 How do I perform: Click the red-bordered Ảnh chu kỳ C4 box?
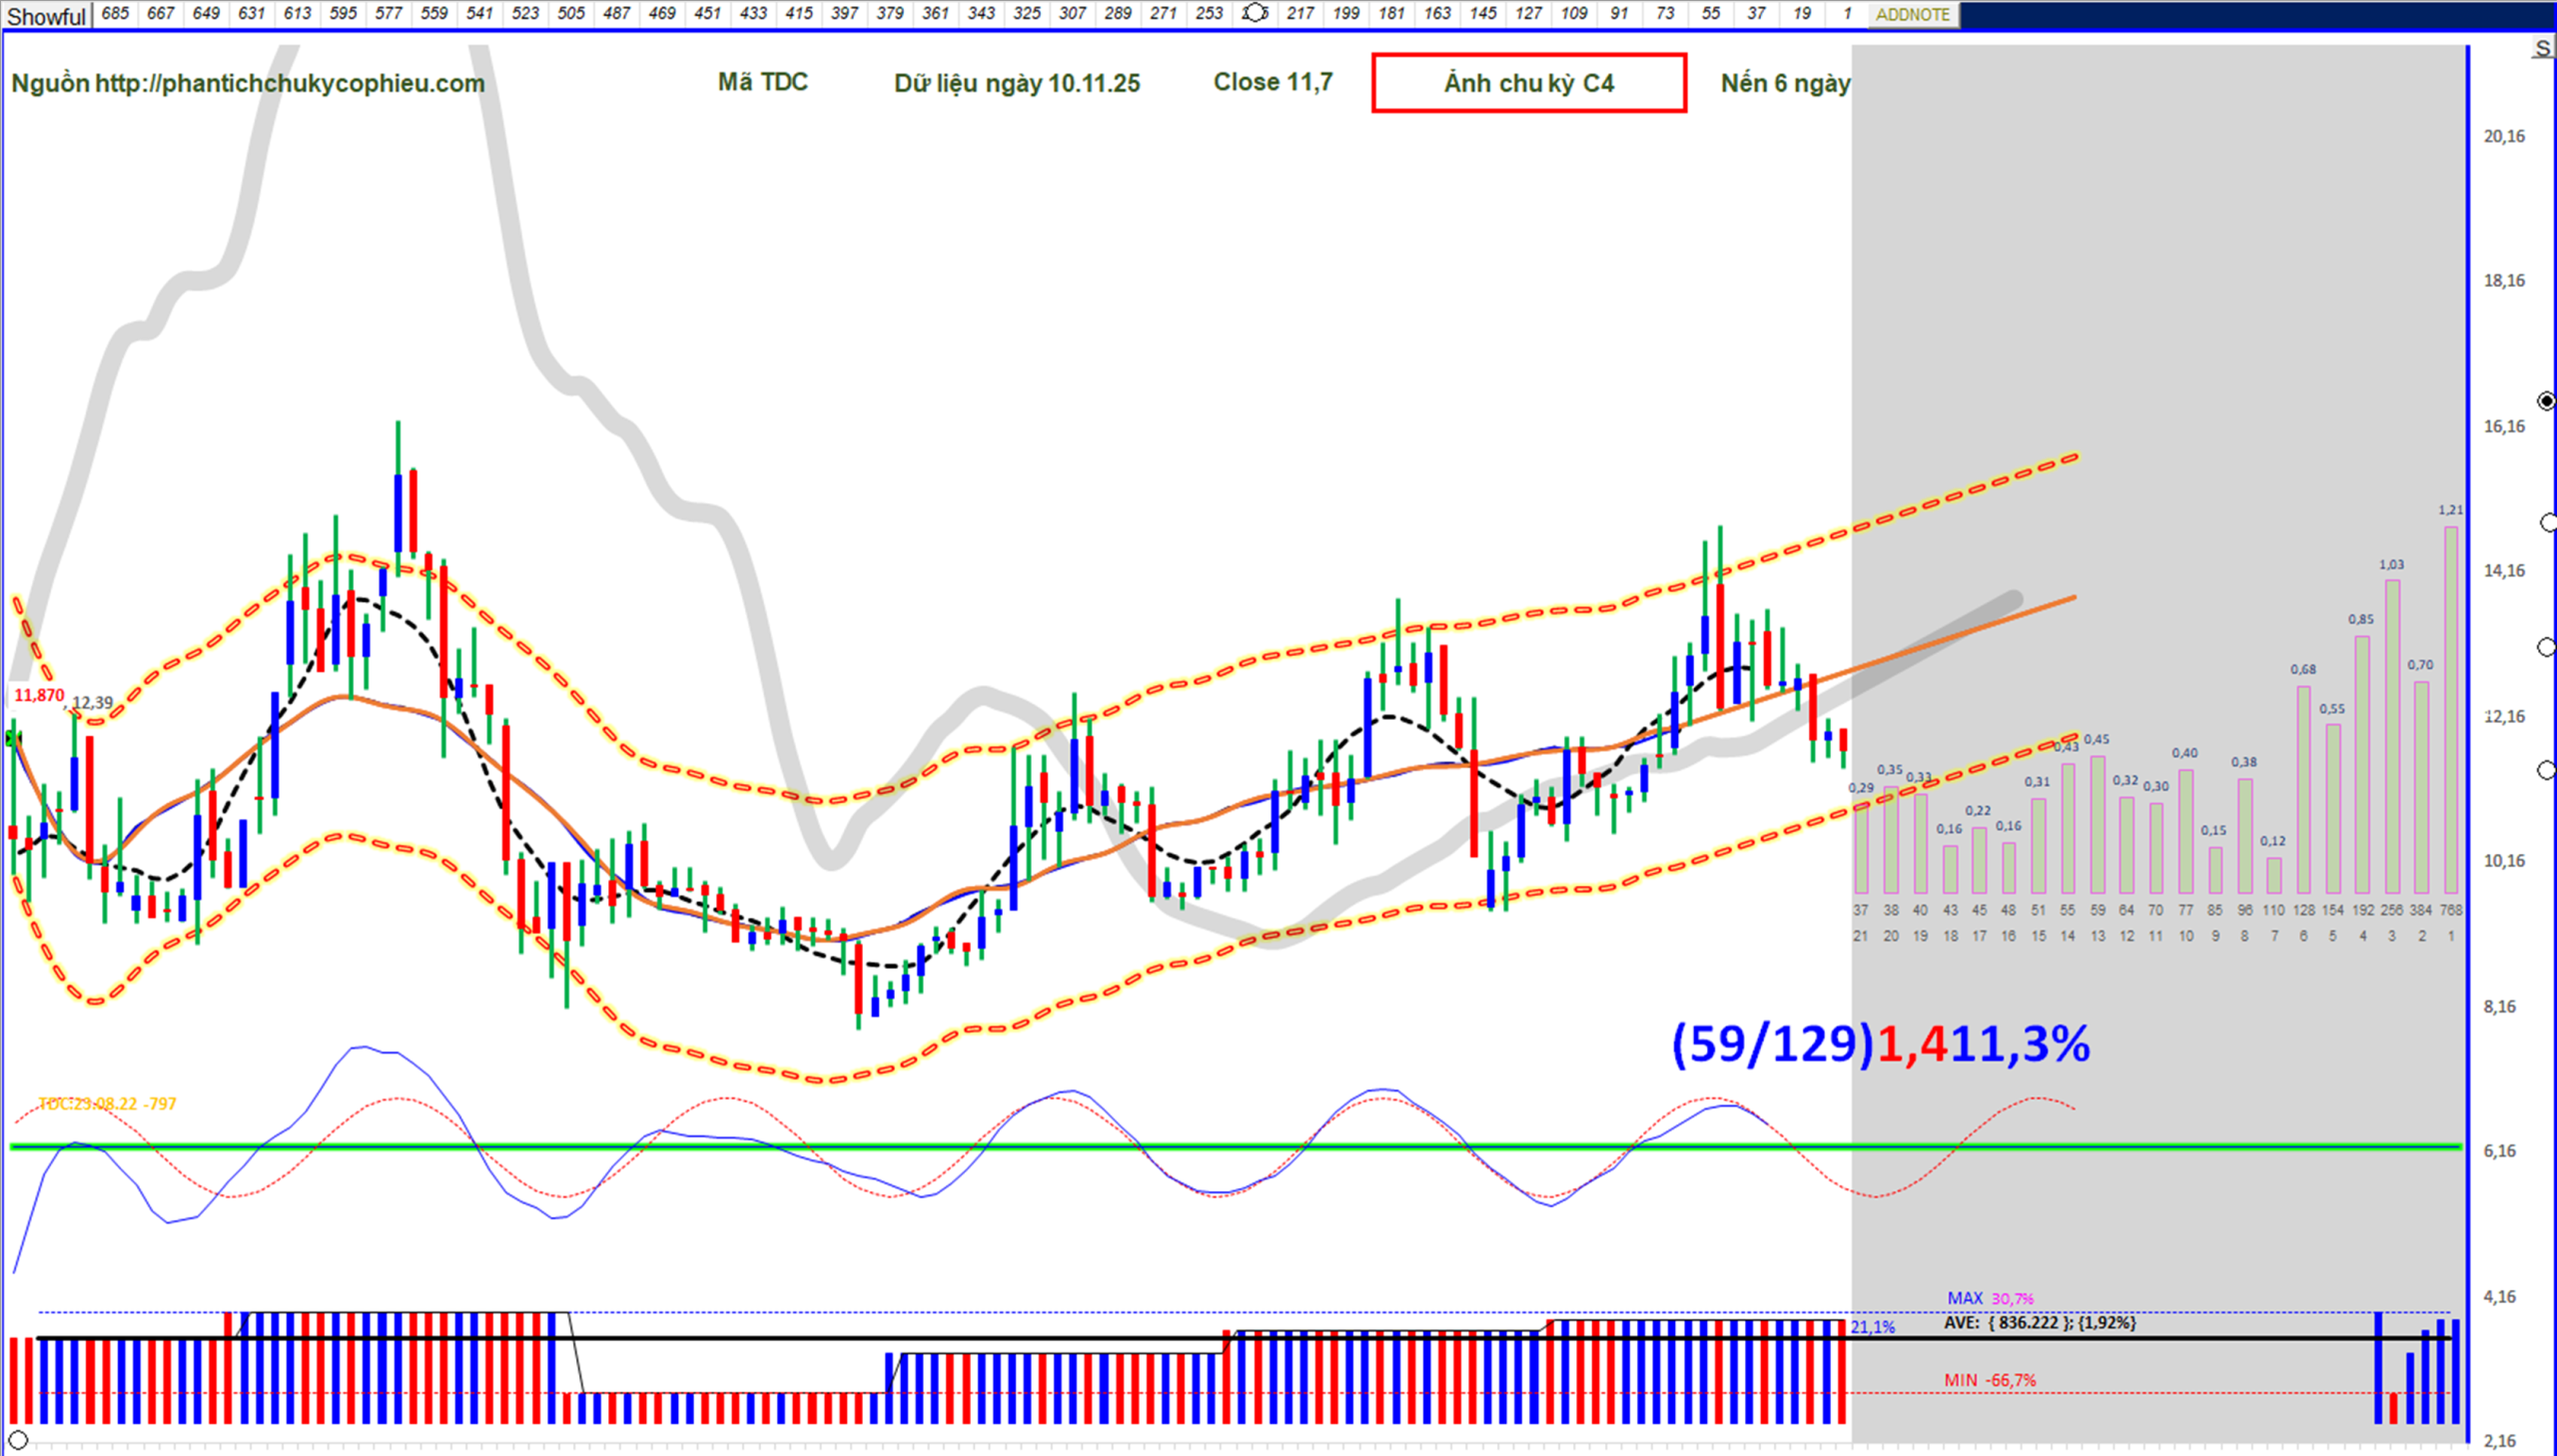[x=1528, y=83]
